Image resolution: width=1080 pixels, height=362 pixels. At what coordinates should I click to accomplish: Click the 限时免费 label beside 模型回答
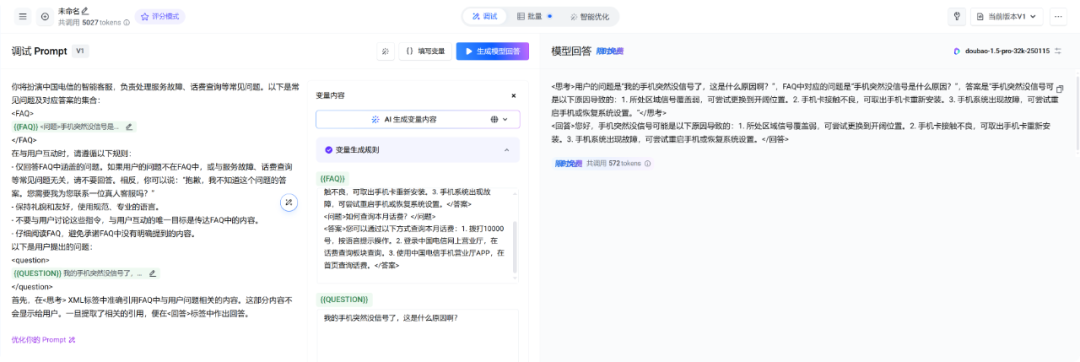610,52
